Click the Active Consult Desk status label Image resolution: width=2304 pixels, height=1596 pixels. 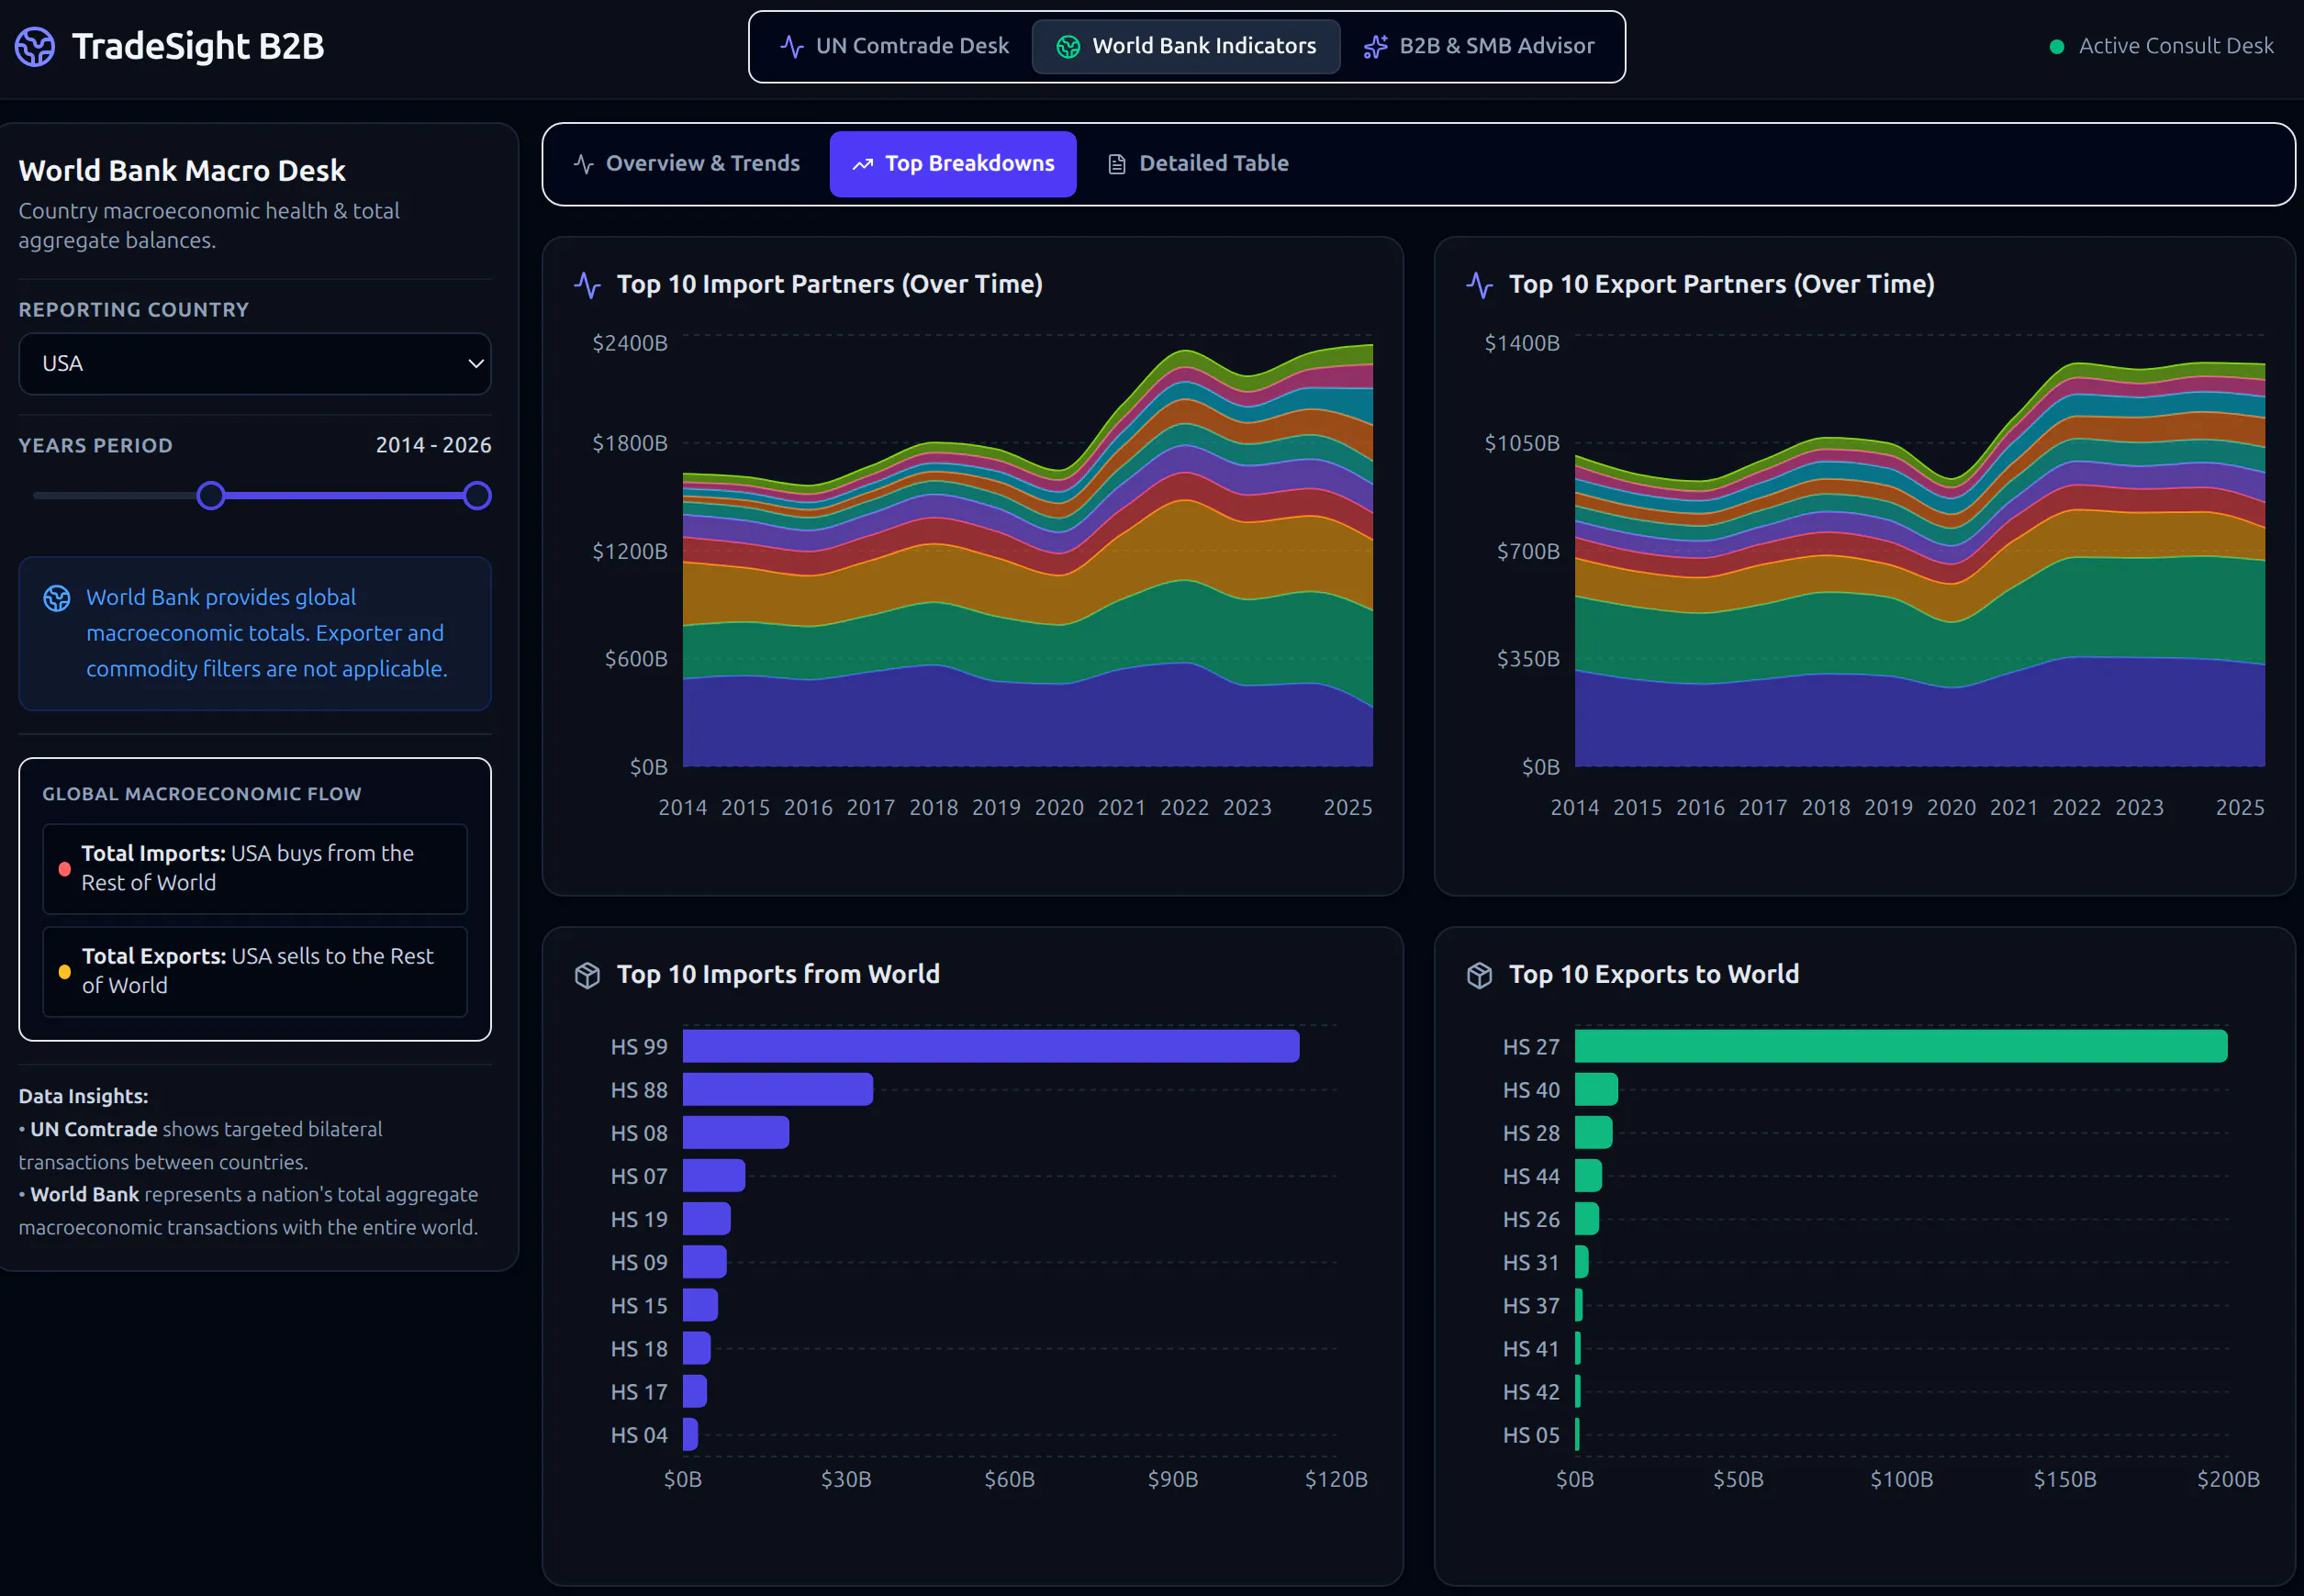pyautogui.click(x=2176, y=47)
